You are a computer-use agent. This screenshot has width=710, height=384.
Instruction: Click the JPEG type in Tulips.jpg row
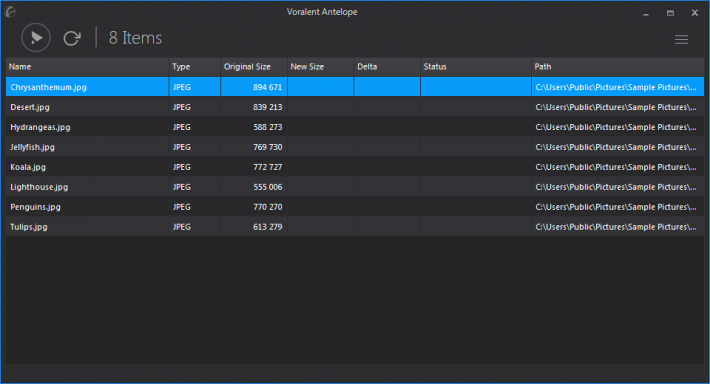182,227
